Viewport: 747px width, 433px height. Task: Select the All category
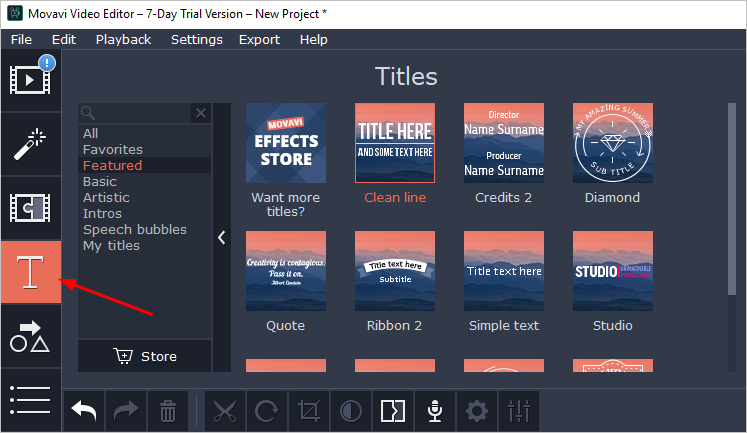[x=144, y=133]
